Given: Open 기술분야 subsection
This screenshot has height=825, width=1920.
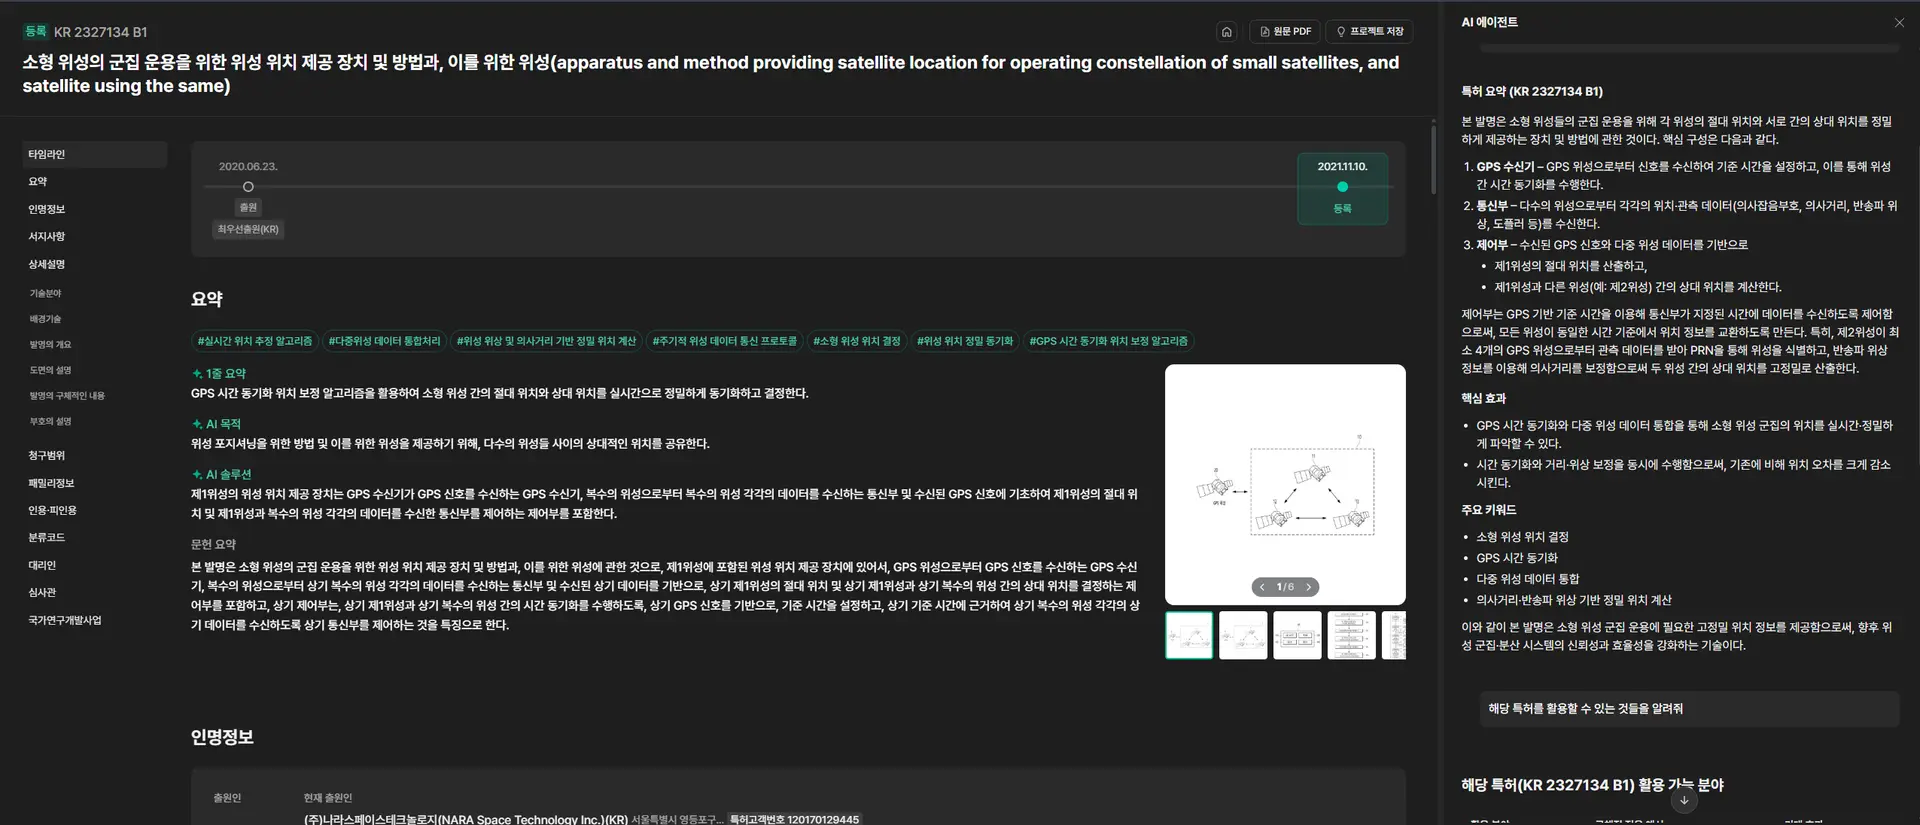Looking at the screenshot, I should tap(46, 293).
